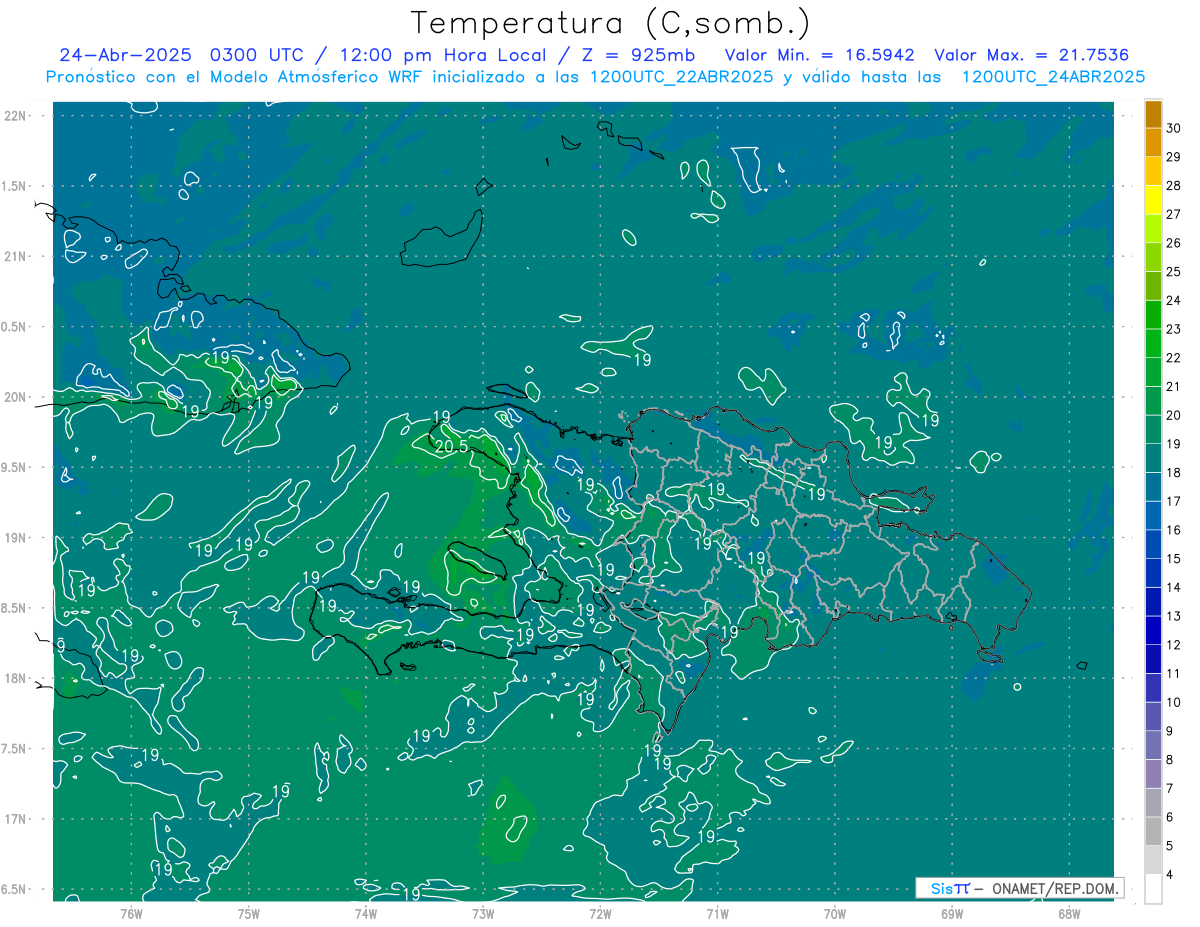Click the "74W" longitude axis label

click(x=365, y=914)
